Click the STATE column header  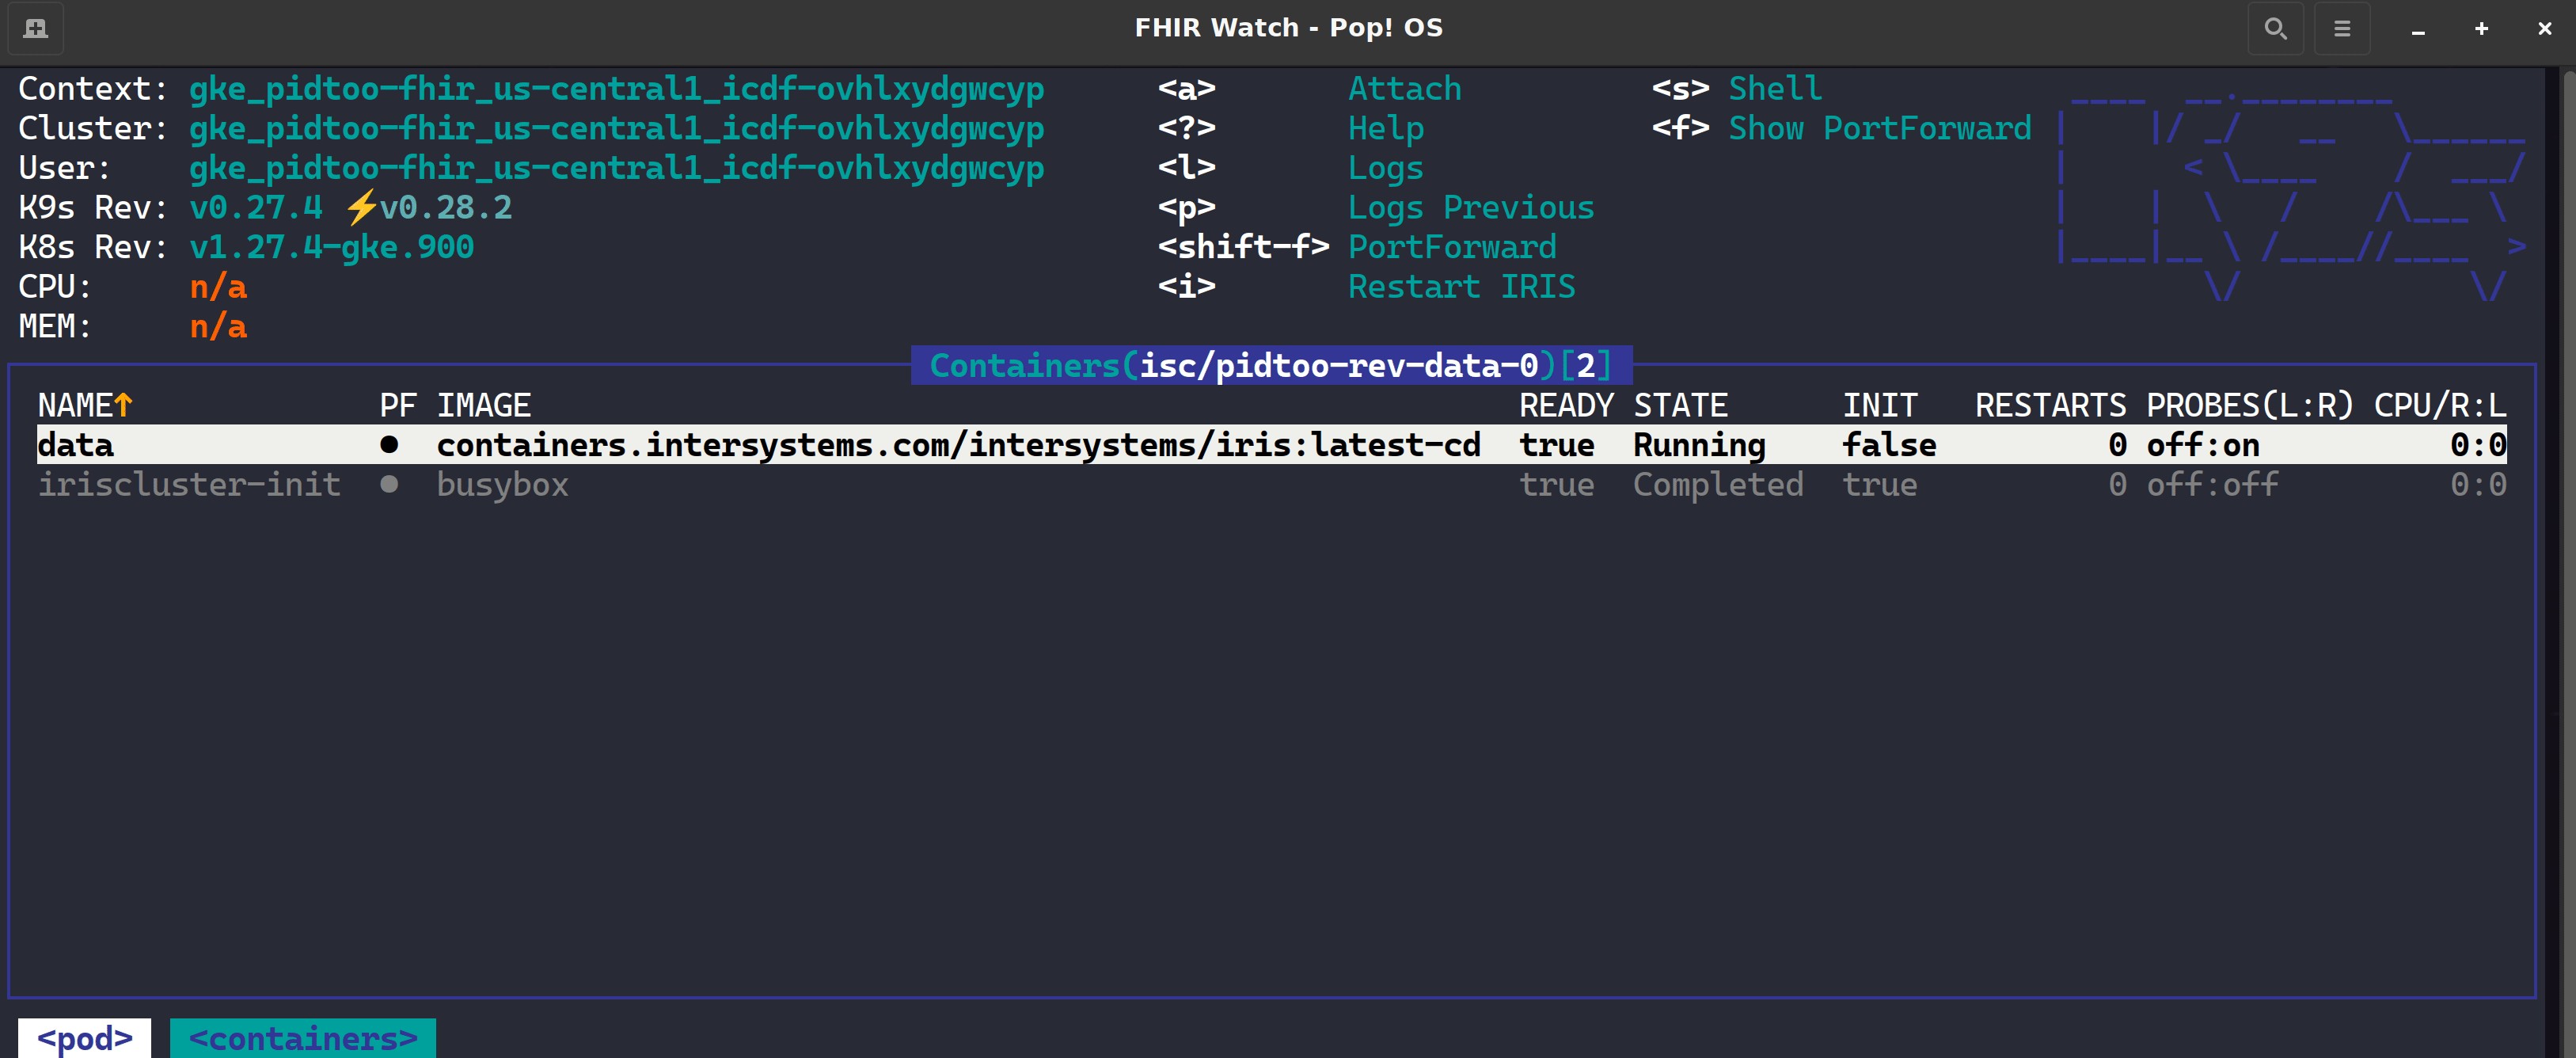1680,405
